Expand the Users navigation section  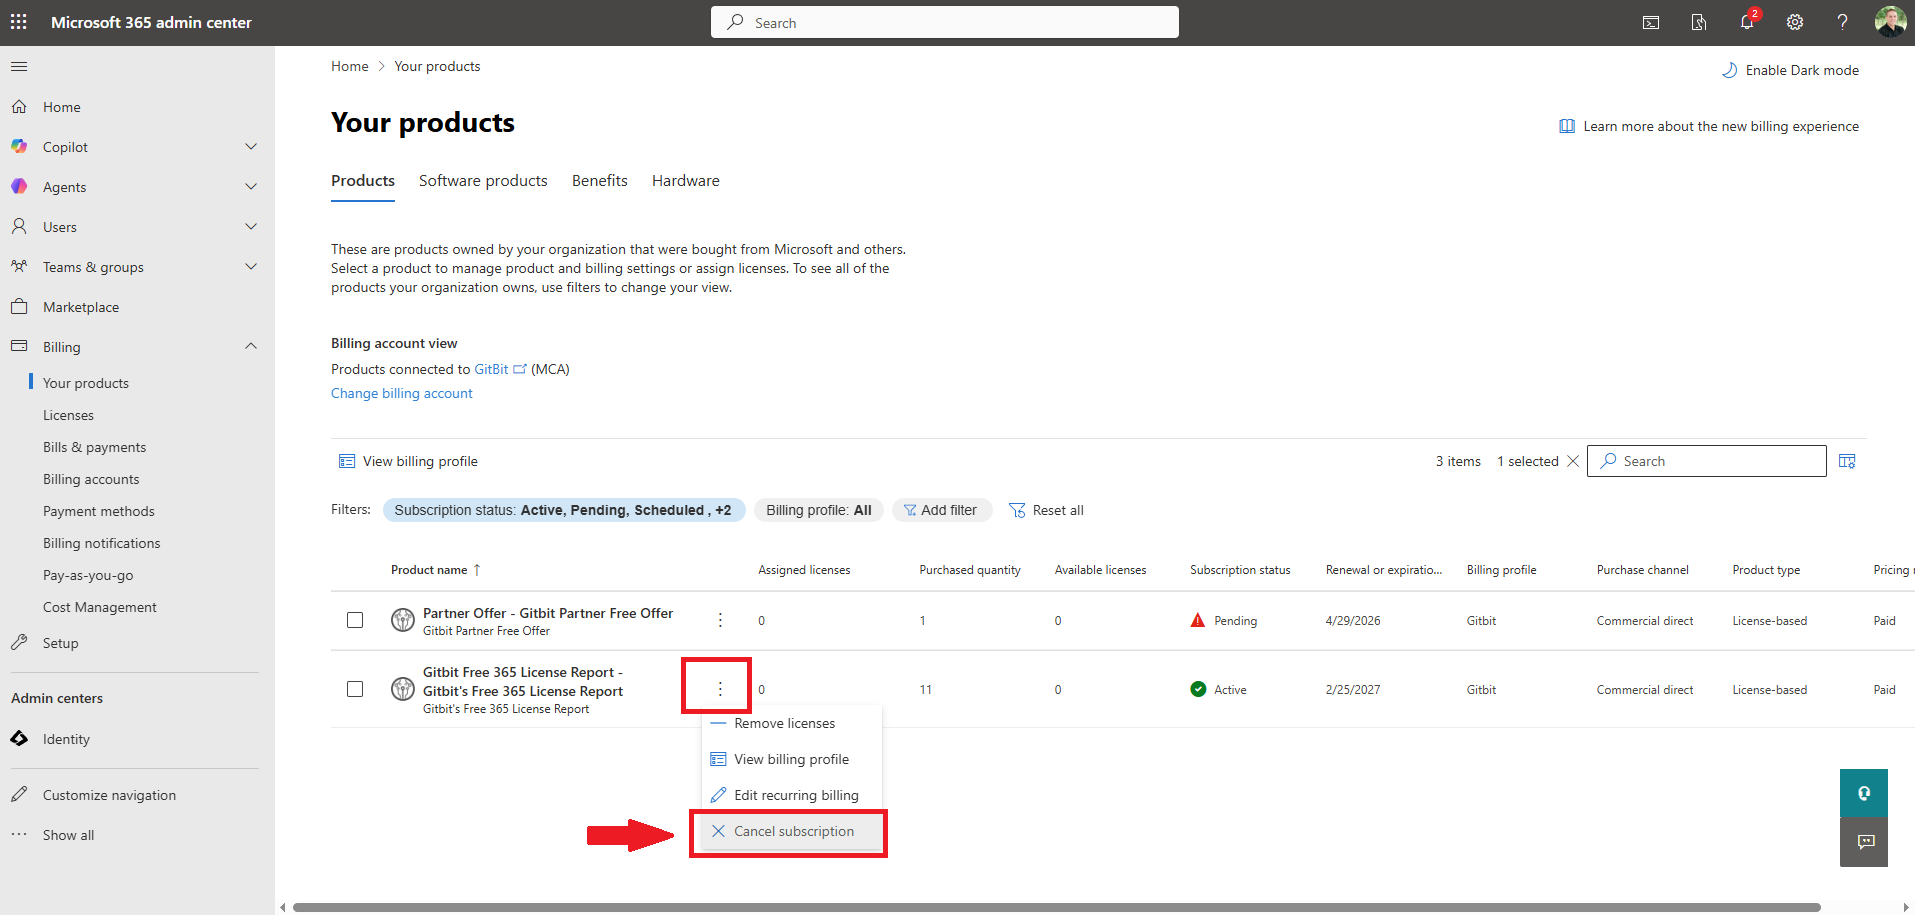click(x=251, y=227)
